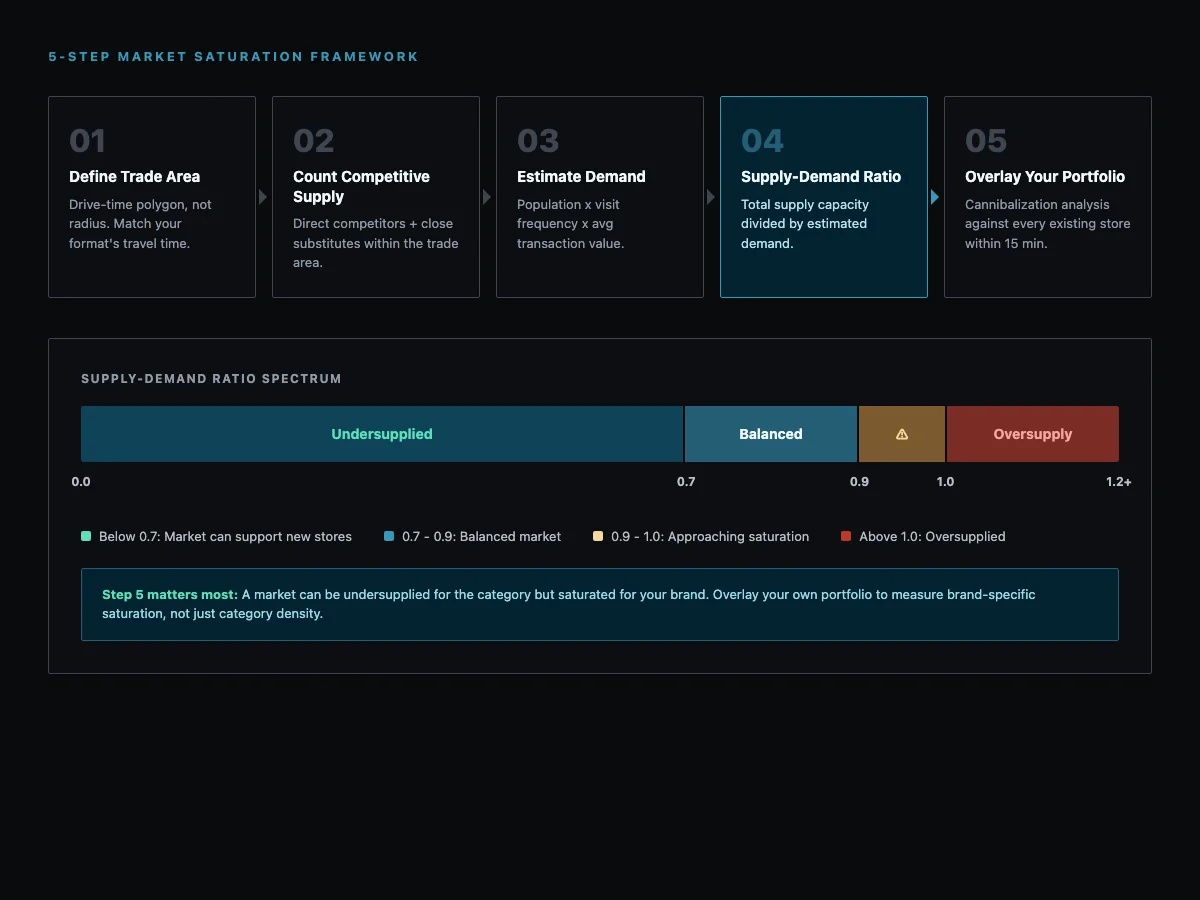
Task: Click the arrow between steps 03 and 04
Action: (x=711, y=197)
